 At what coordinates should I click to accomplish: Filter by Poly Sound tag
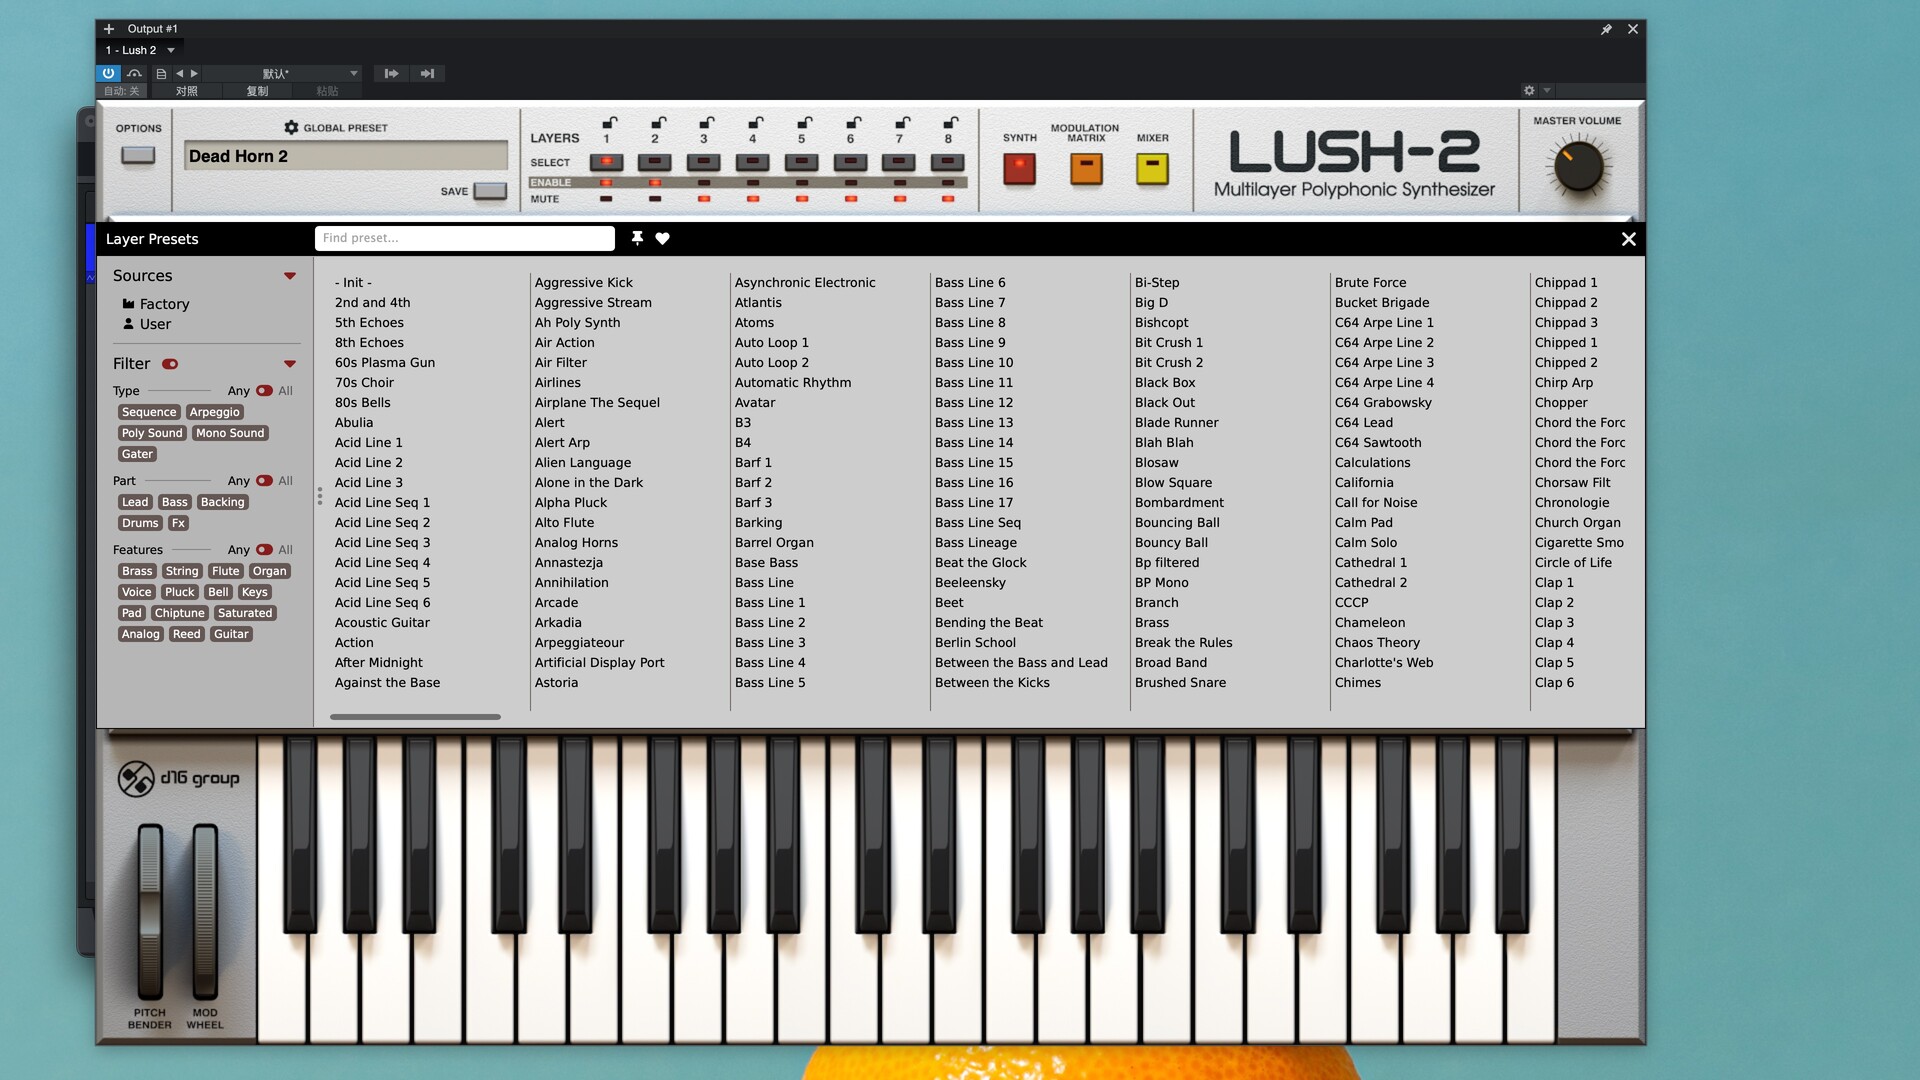(152, 433)
